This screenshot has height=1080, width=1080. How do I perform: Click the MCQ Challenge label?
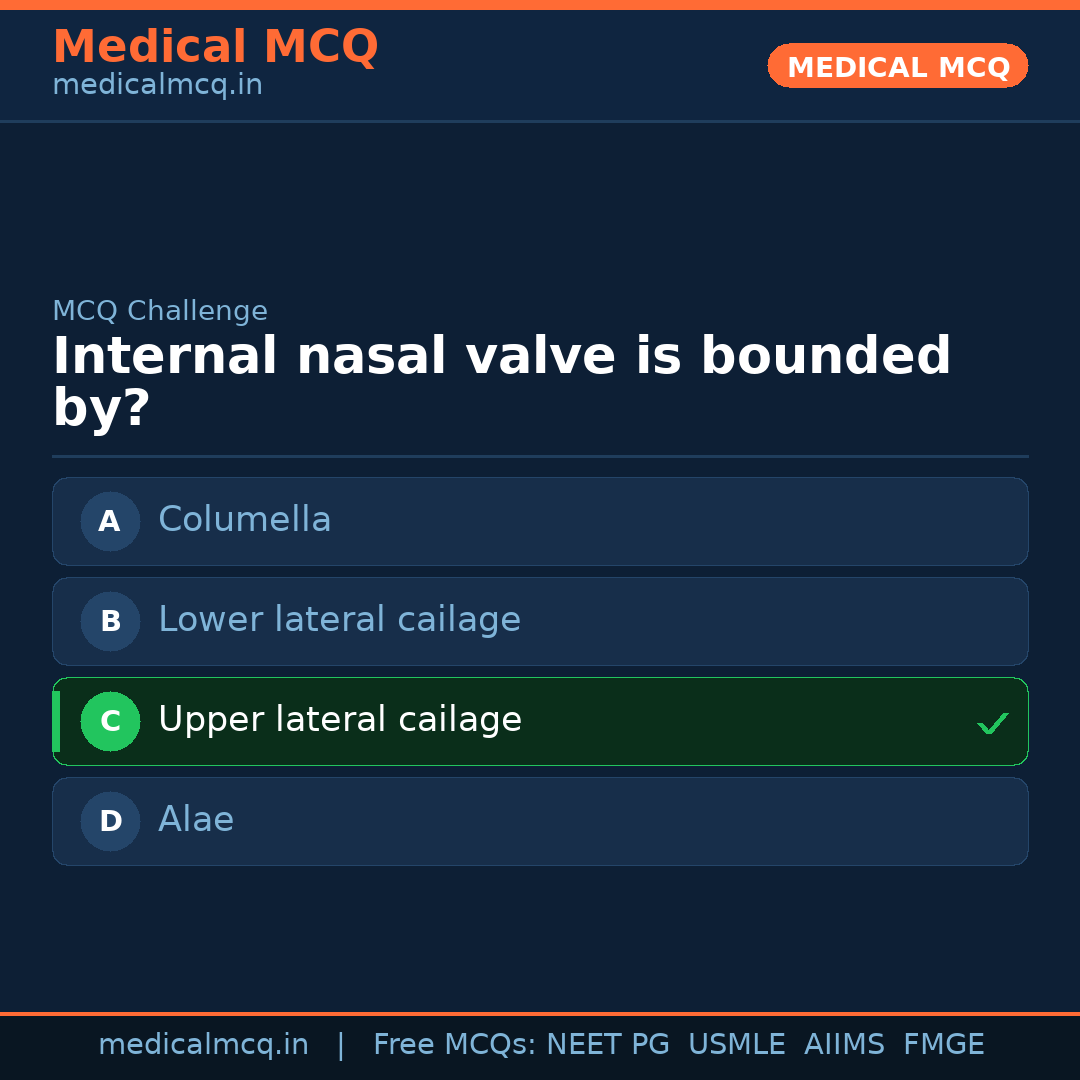(x=160, y=311)
